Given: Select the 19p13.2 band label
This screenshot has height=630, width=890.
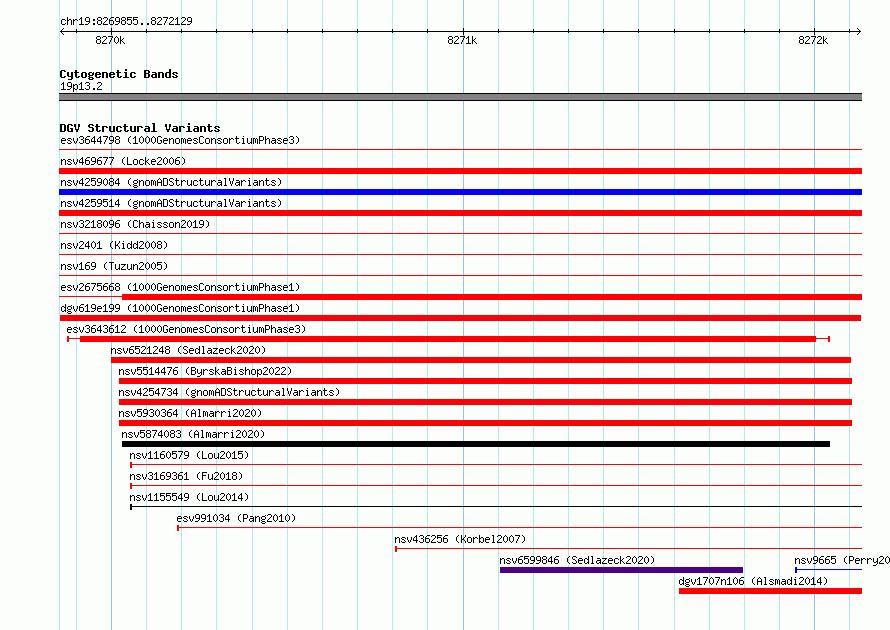Looking at the screenshot, I should click(x=81, y=86).
